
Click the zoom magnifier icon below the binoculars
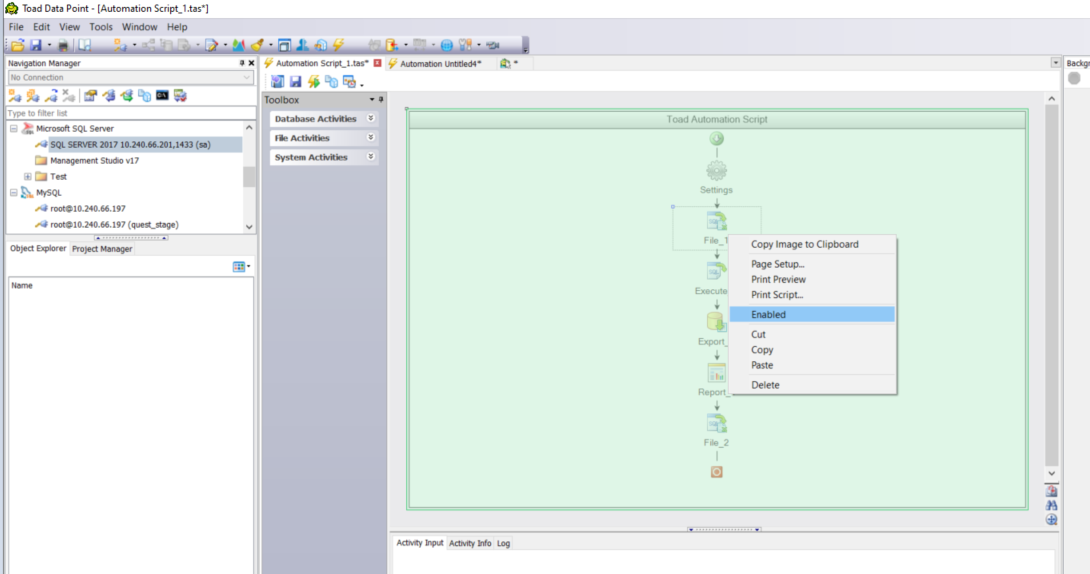1051,520
